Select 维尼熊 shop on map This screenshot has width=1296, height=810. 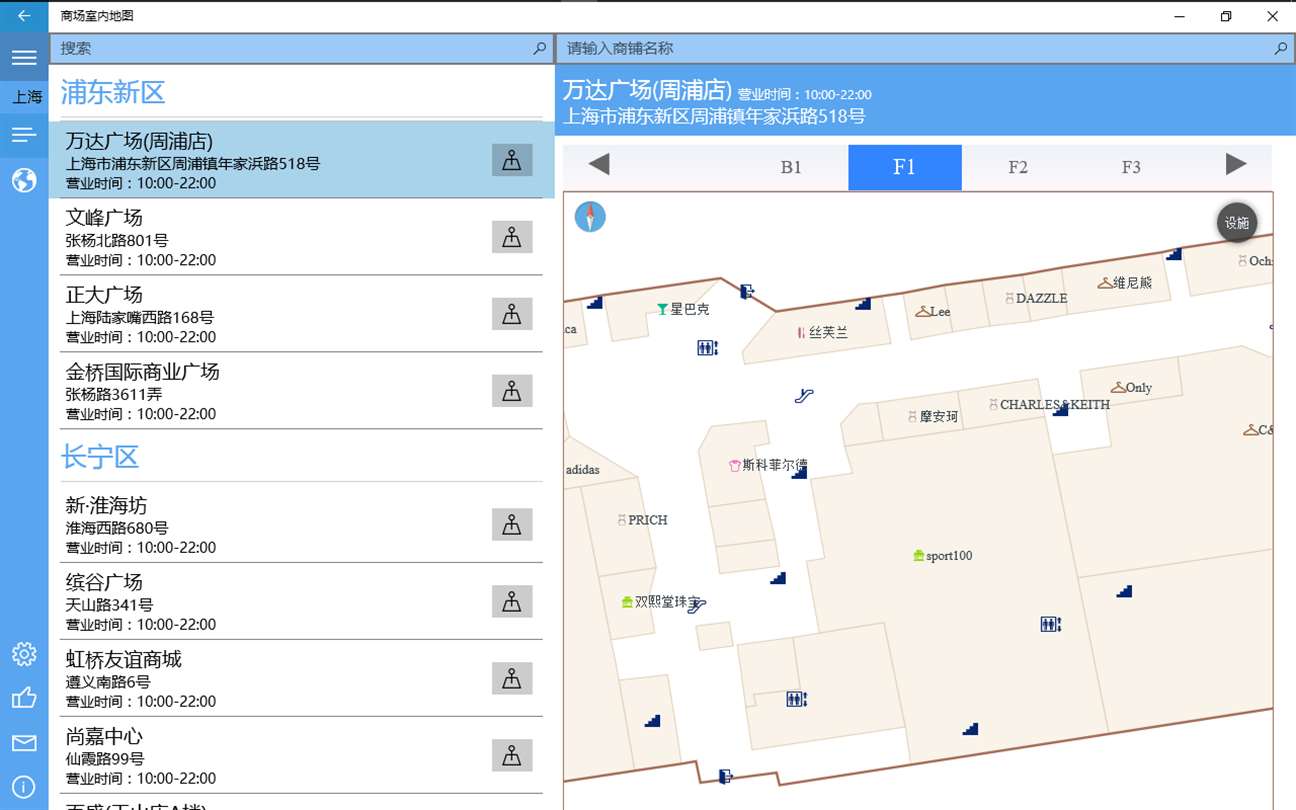click(1125, 283)
